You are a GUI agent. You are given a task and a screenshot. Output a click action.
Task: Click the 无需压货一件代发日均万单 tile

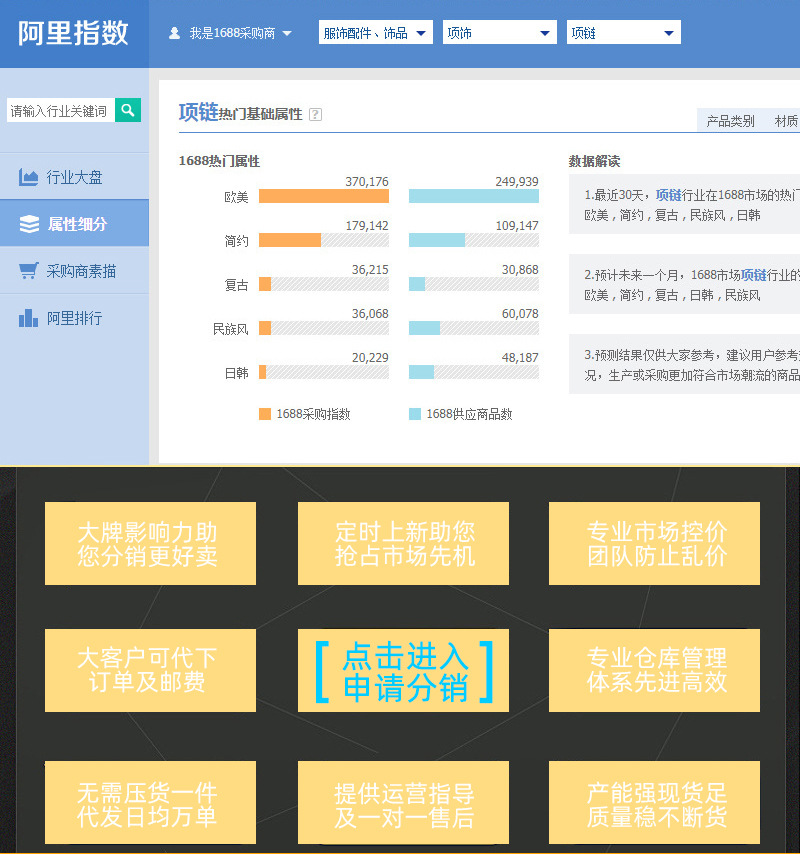[x=150, y=802]
